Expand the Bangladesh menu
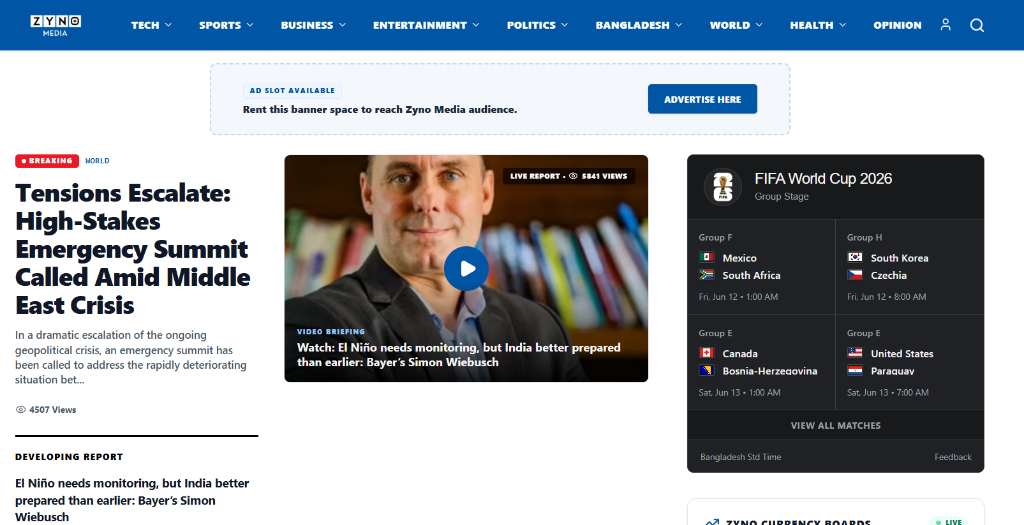This screenshot has width=1024, height=525. coord(638,25)
